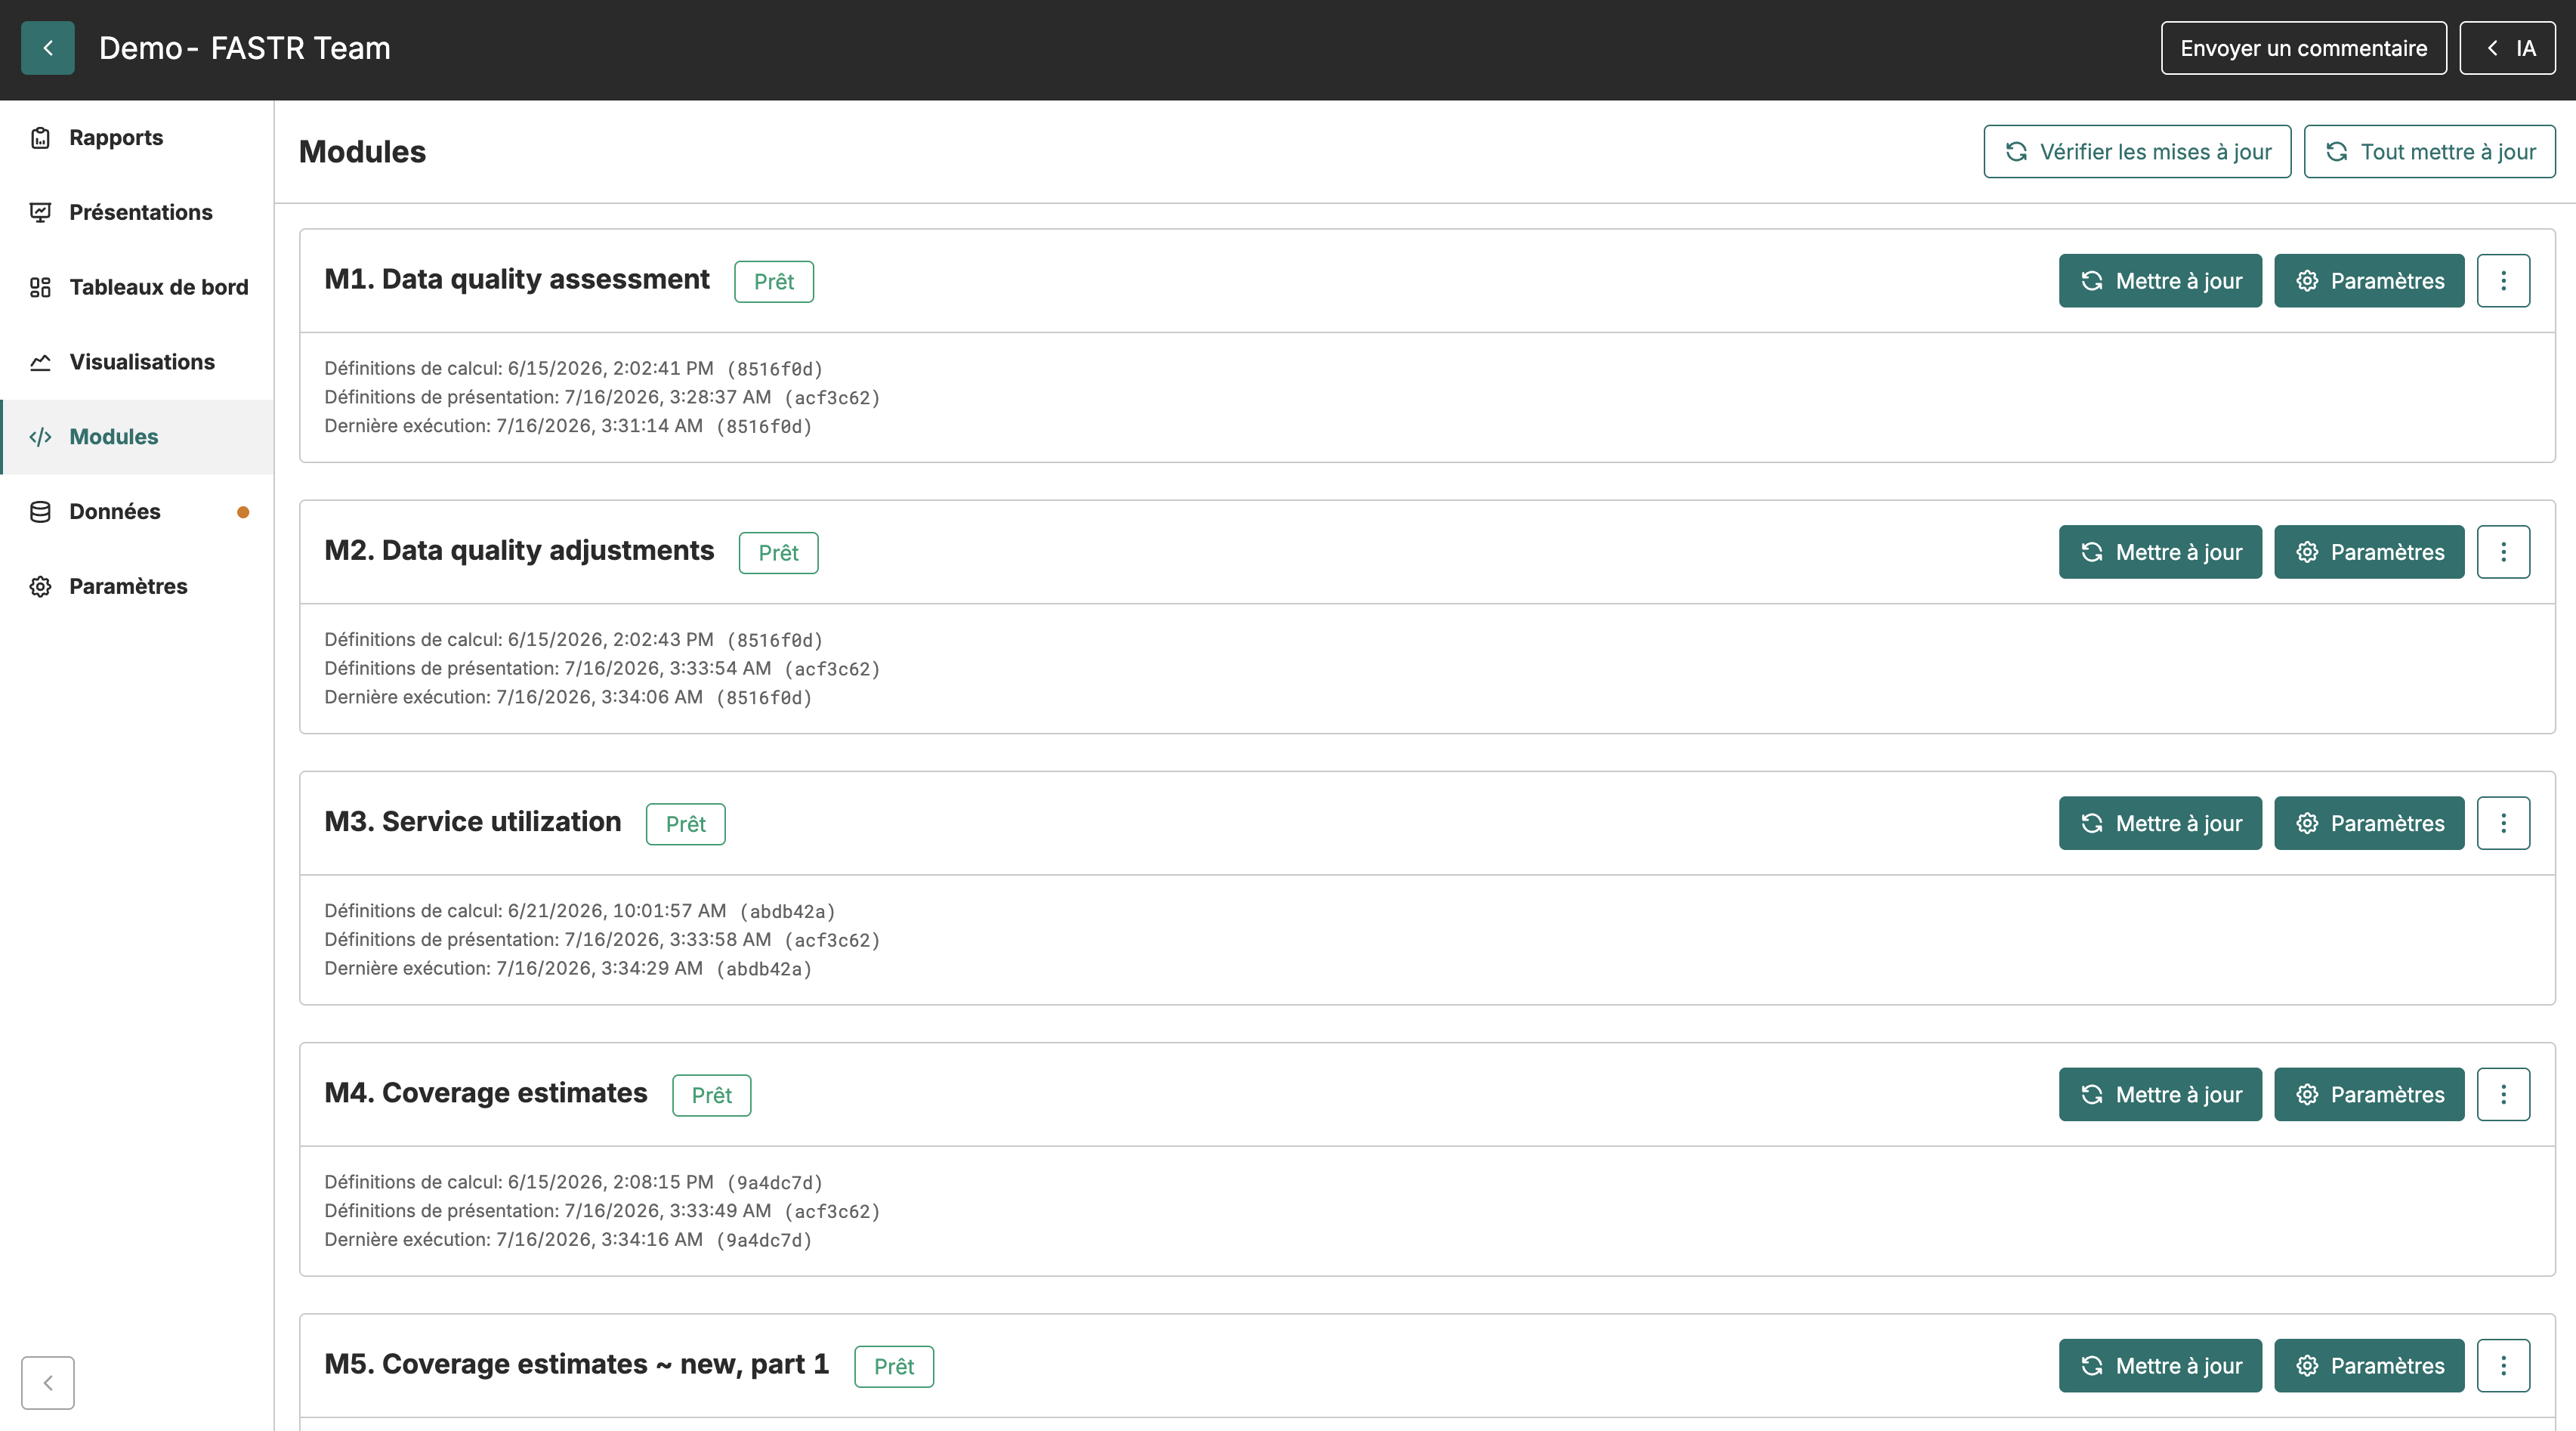The image size is (2576, 1431).
Task: Expand the IA panel
Action: tap(2508, 48)
